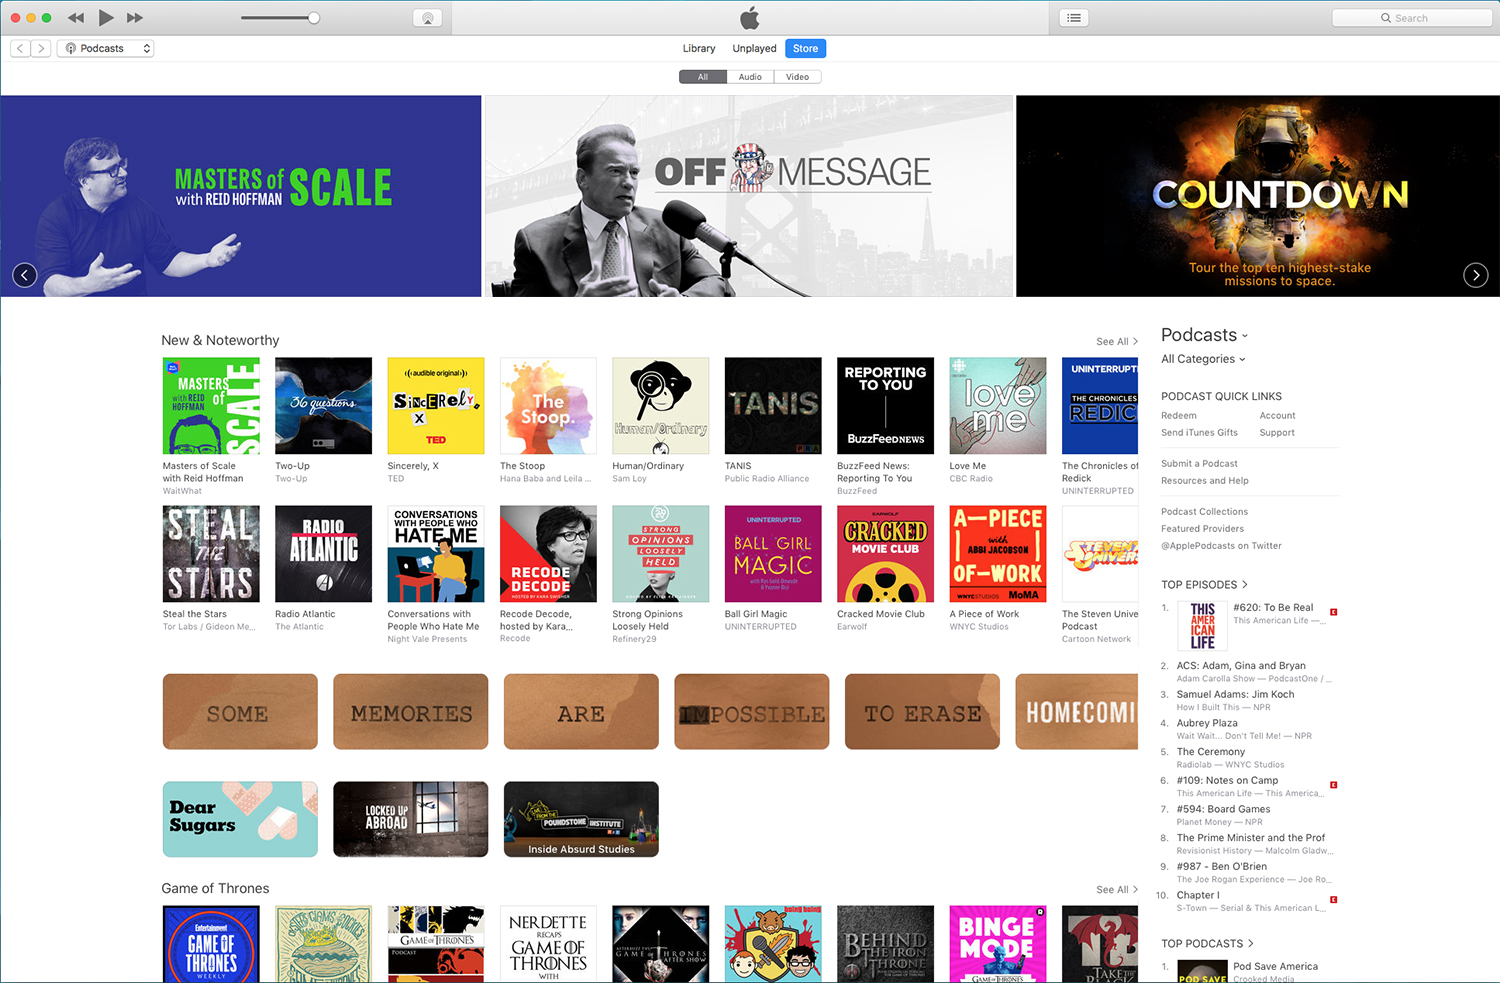Select the All filter segment
Screen dimensions: 1500x983
703,77
